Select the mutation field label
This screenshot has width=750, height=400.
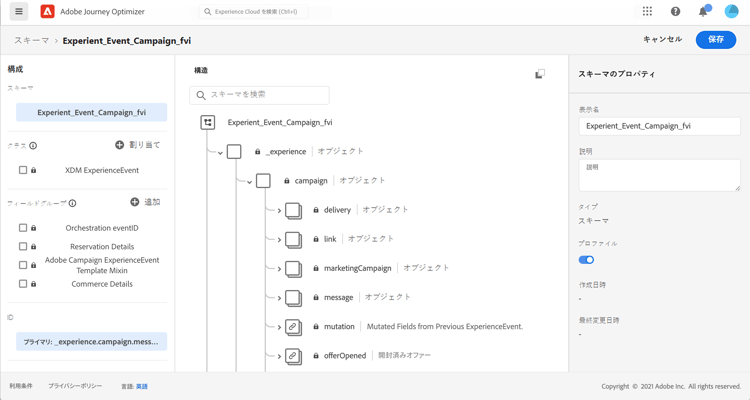click(339, 327)
